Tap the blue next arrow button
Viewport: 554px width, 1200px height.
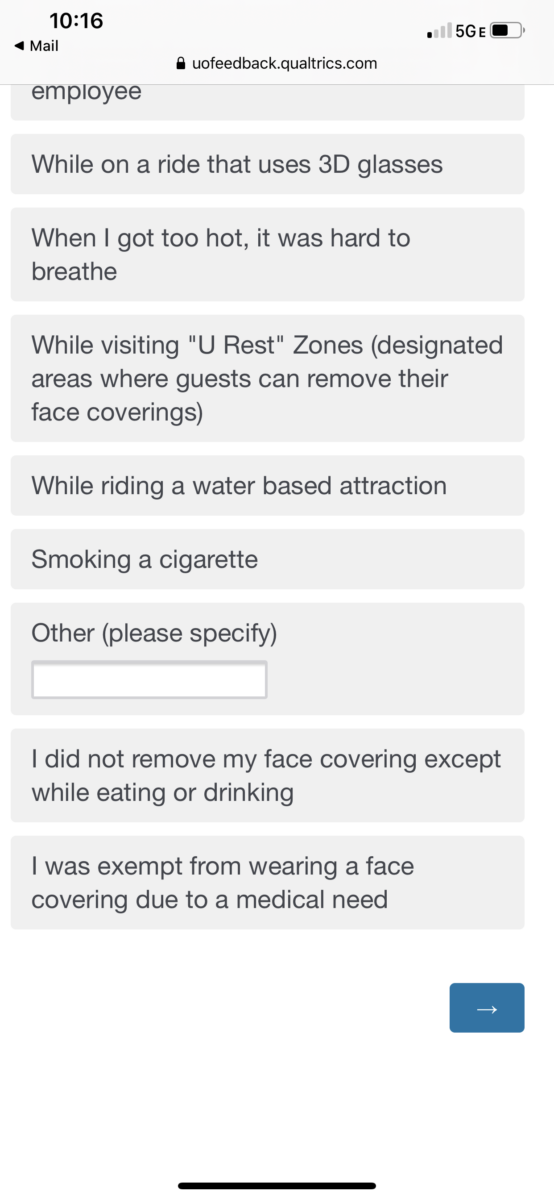[487, 1007]
